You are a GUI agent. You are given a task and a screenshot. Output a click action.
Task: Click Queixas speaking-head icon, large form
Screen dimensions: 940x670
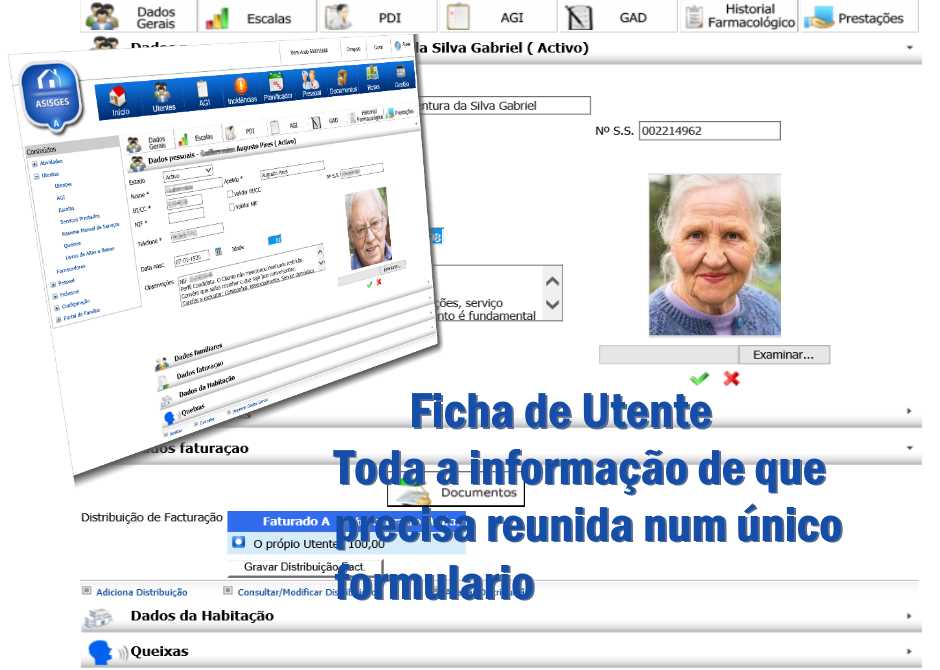click(100, 653)
